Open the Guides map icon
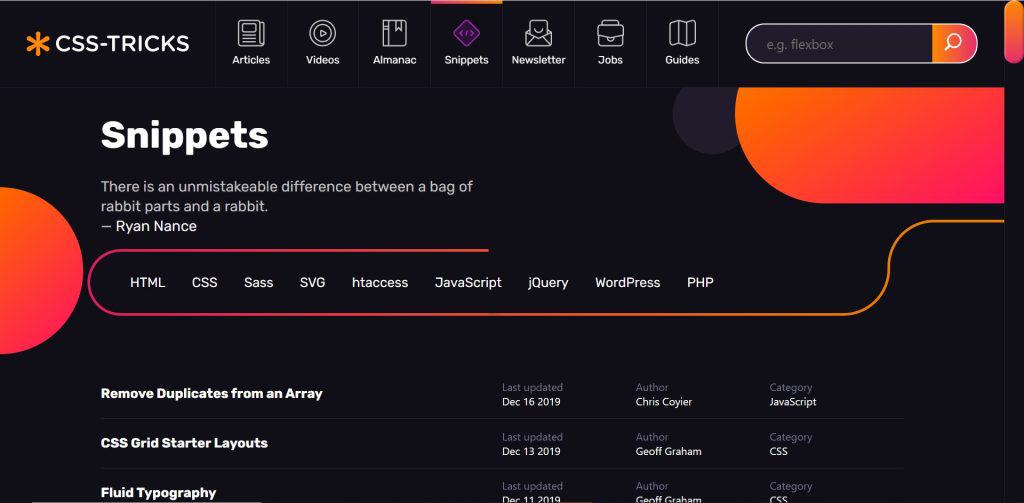 pos(682,33)
